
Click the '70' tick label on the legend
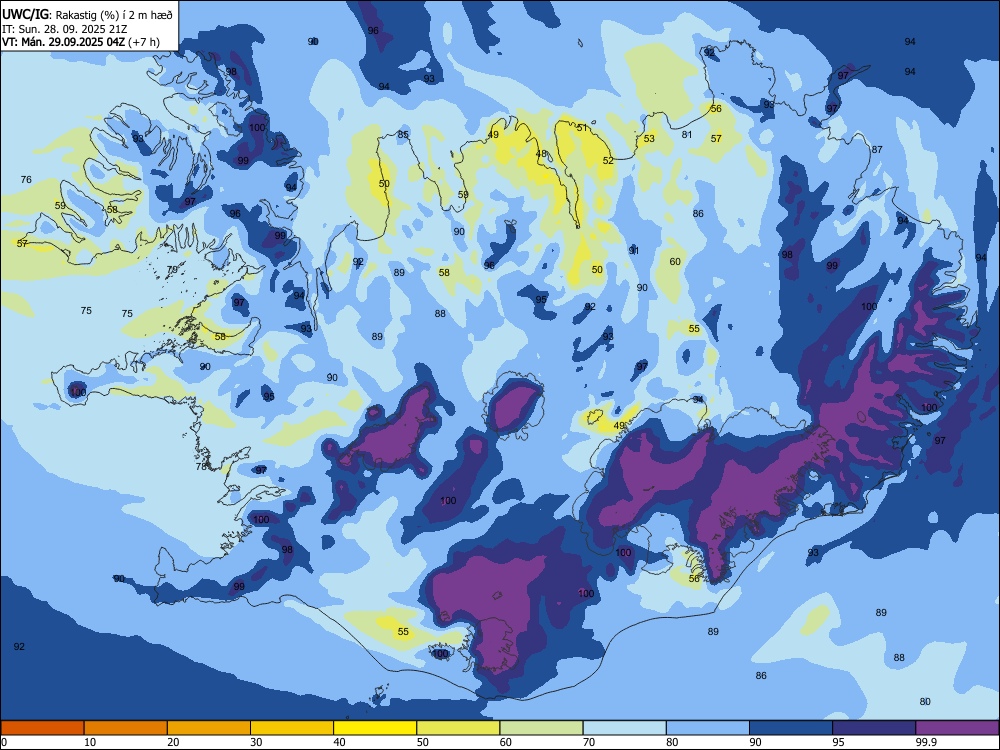pos(589,742)
